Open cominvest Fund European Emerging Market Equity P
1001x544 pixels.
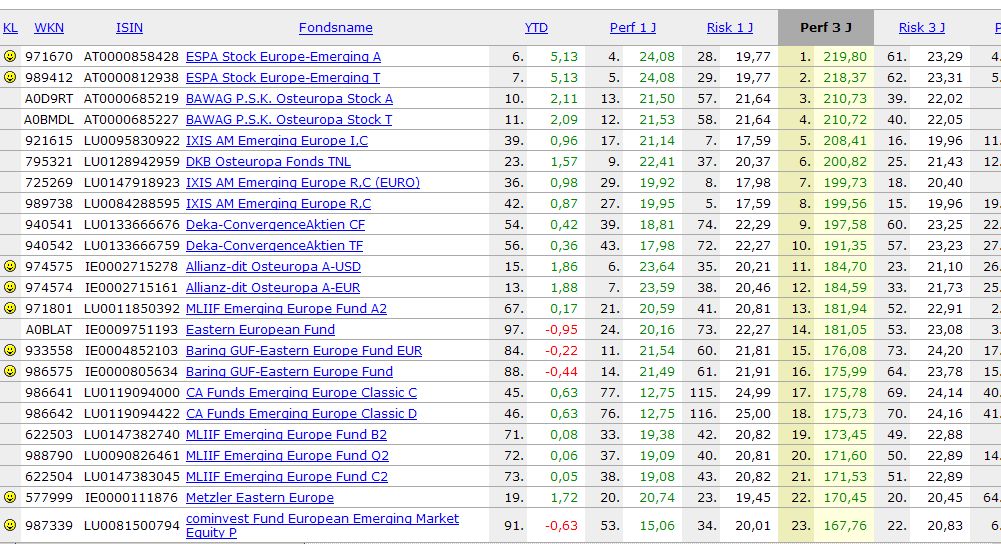pyautogui.click(x=322, y=526)
